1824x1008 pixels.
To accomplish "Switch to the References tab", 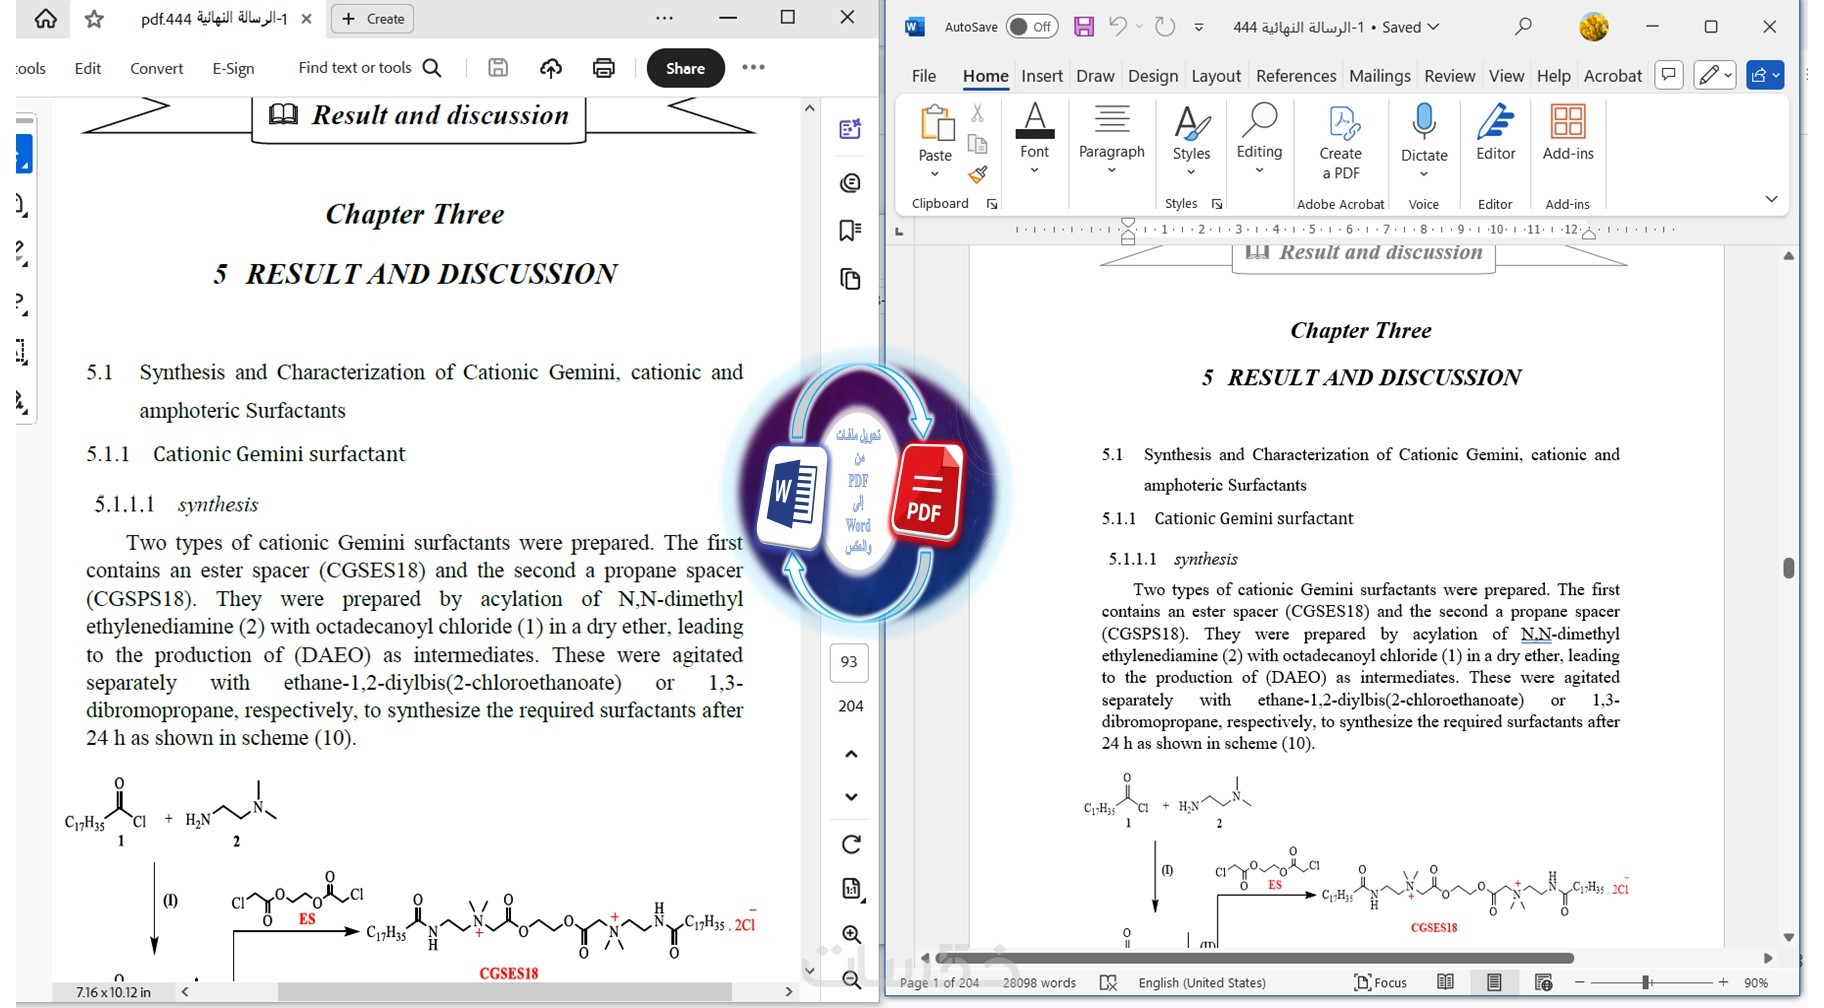I will 1296,76.
